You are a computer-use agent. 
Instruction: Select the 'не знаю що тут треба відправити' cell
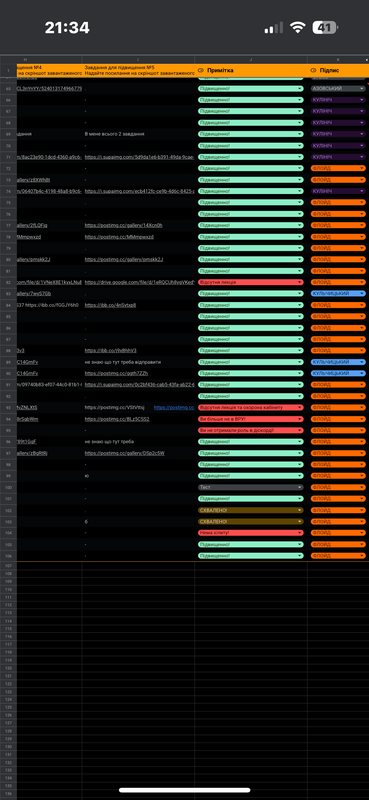click(138, 362)
